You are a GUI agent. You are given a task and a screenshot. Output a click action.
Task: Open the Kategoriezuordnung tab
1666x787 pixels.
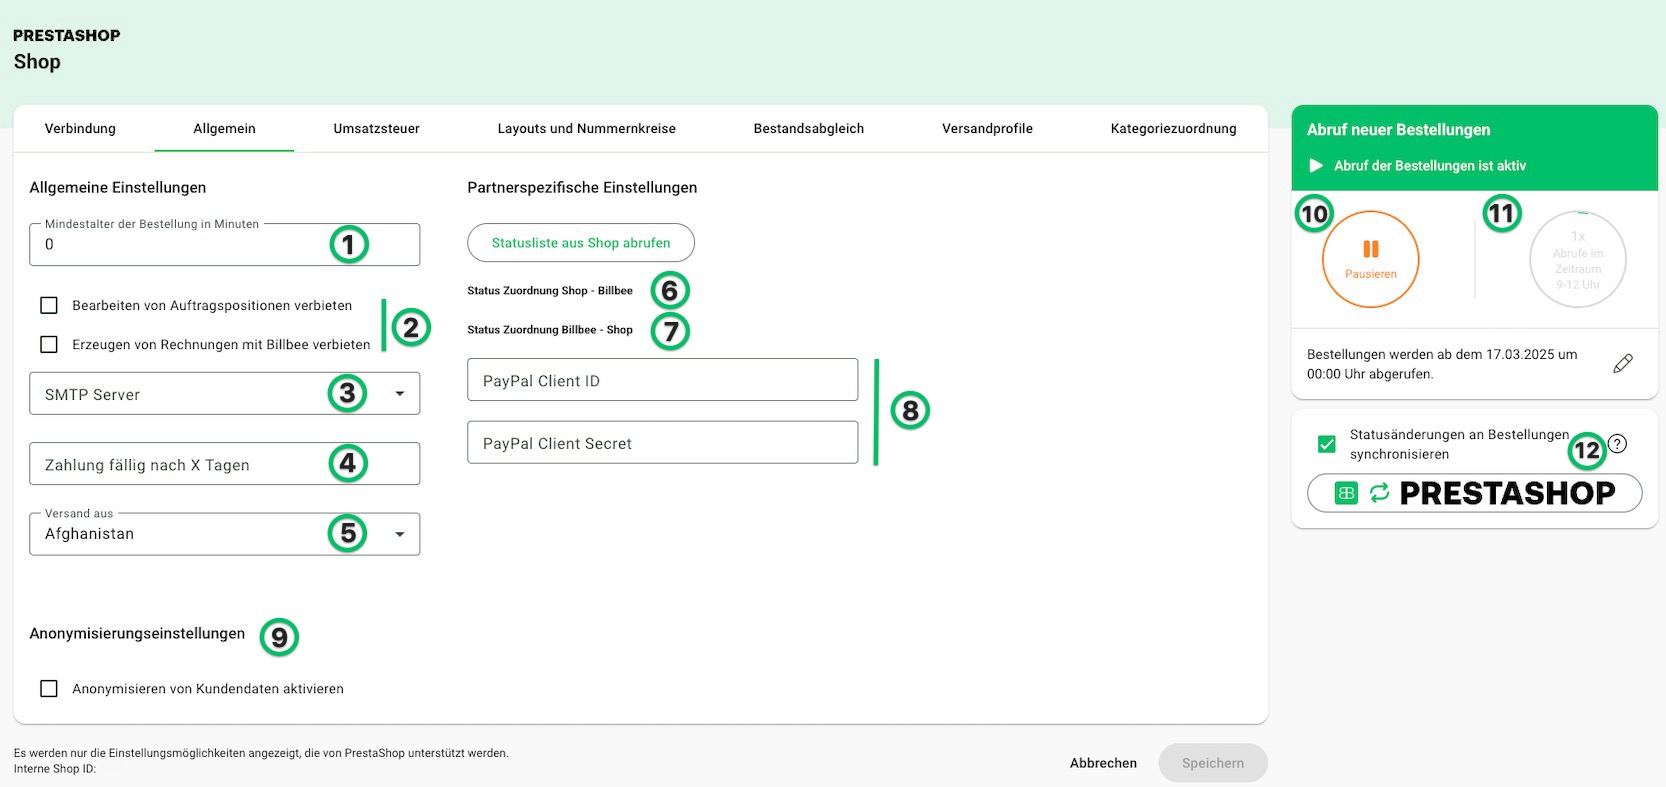(x=1173, y=129)
